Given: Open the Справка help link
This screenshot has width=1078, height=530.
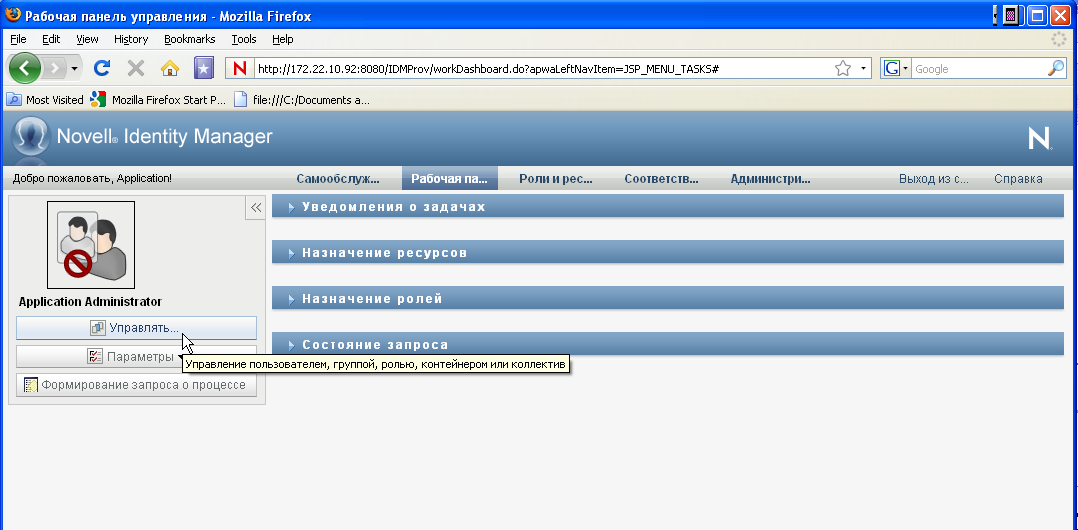Looking at the screenshot, I should (x=1018, y=179).
